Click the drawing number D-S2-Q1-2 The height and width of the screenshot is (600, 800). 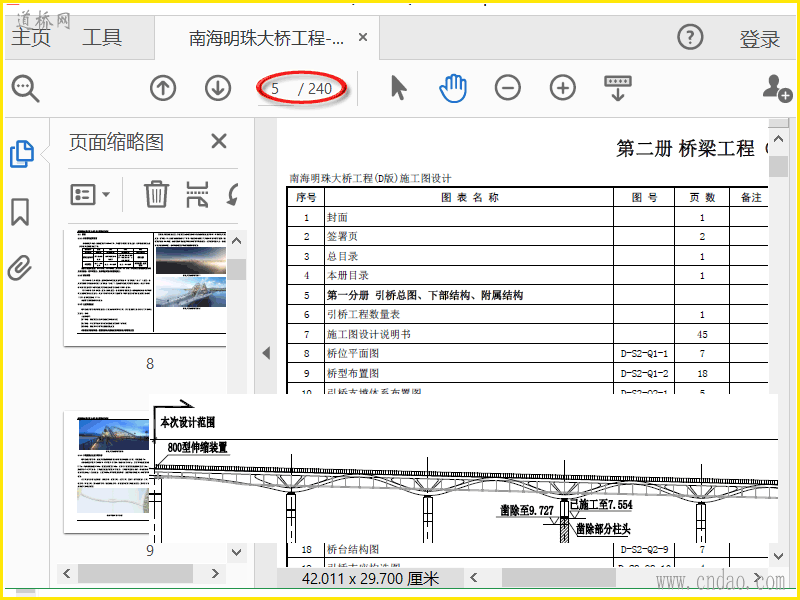click(x=644, y=373)
